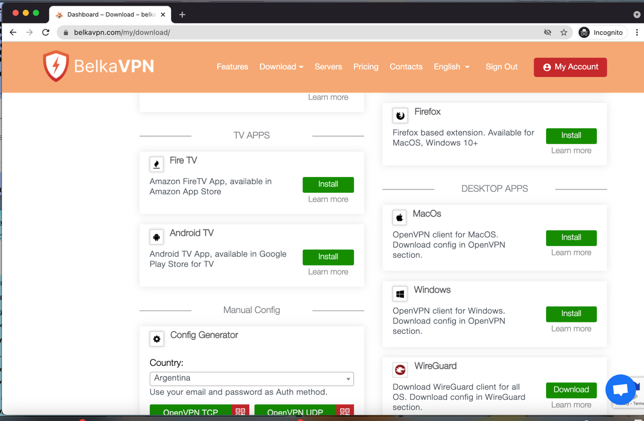Viewport: 644px width, 421px height.
Task: Click the Manual Config section title
Action: coord(252,310)
